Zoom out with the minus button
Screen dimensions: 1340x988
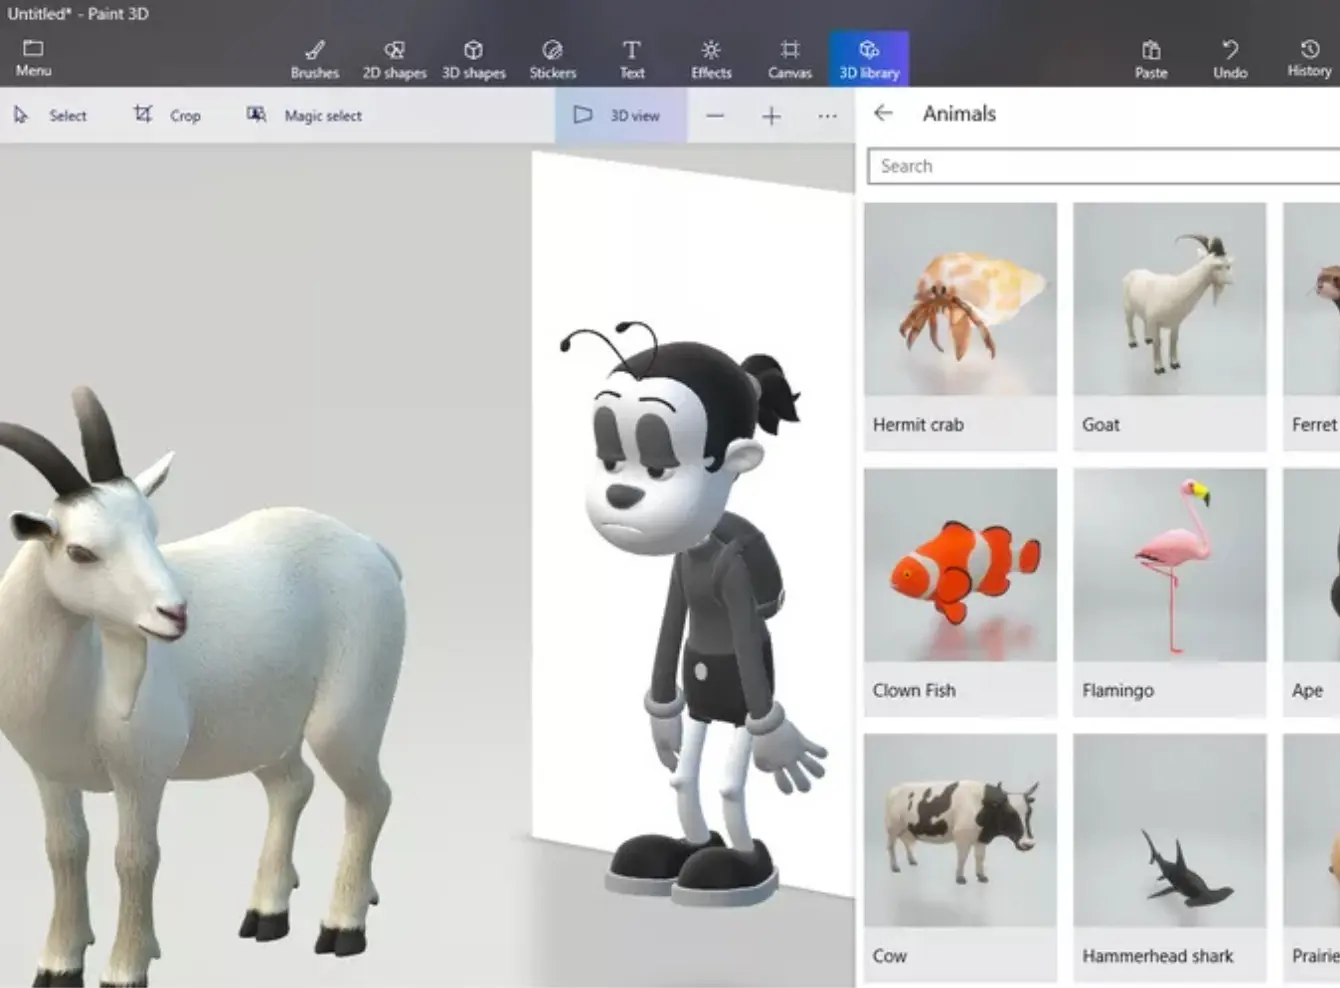(714, 116)
